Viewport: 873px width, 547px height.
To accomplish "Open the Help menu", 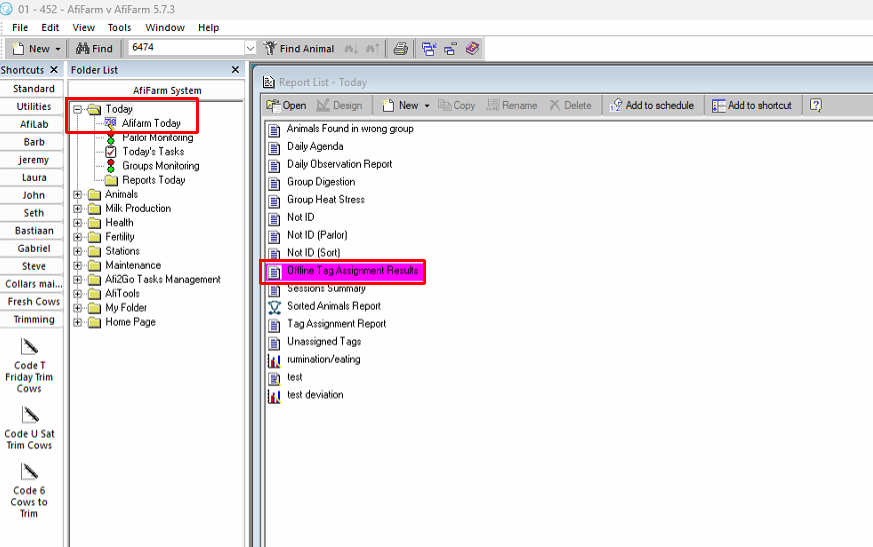I will coord(209,27).
